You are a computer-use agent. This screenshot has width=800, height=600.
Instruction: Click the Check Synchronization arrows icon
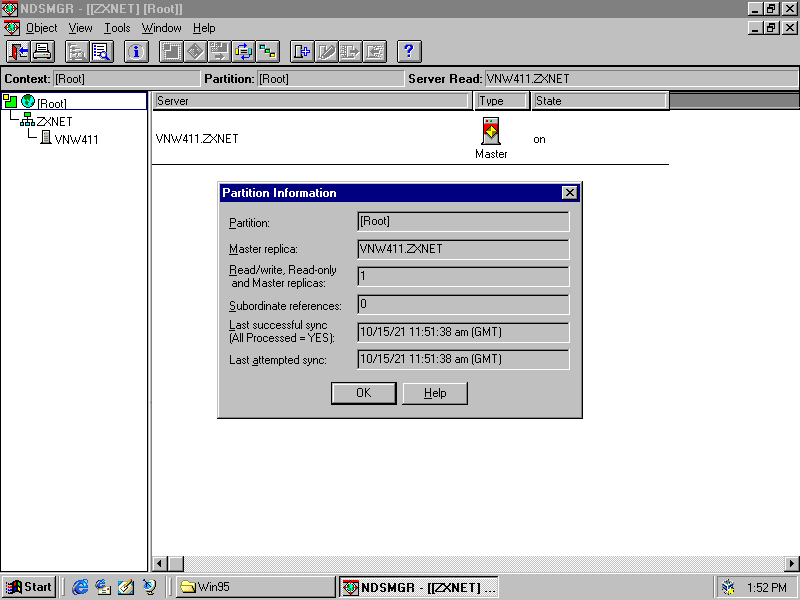tap(243, 52)
